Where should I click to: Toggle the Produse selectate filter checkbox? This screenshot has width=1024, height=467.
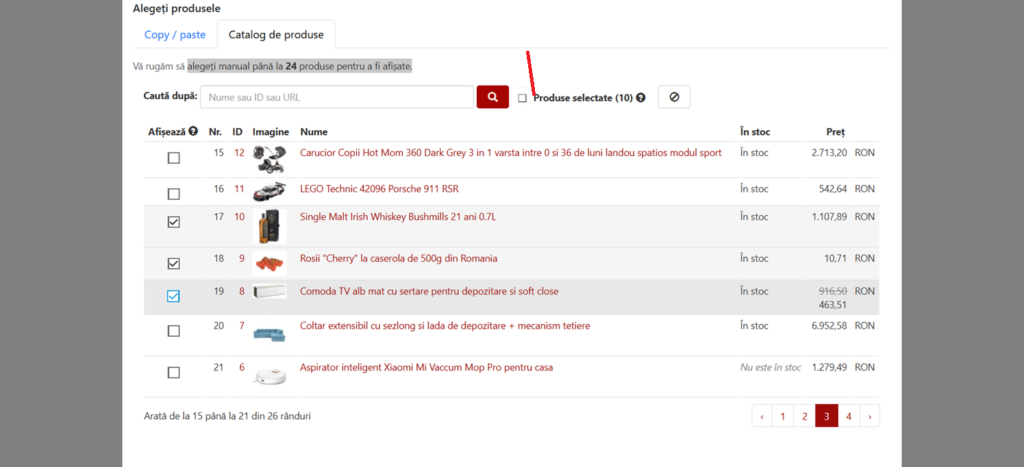coord(522,98)
